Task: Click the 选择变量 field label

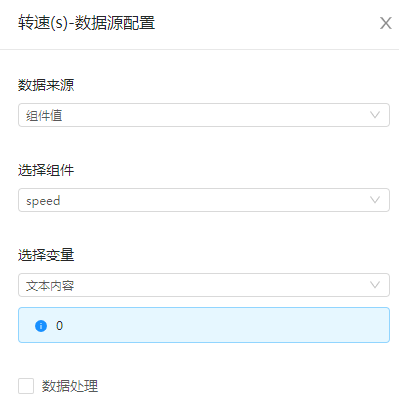Action: tap(46, 255)
